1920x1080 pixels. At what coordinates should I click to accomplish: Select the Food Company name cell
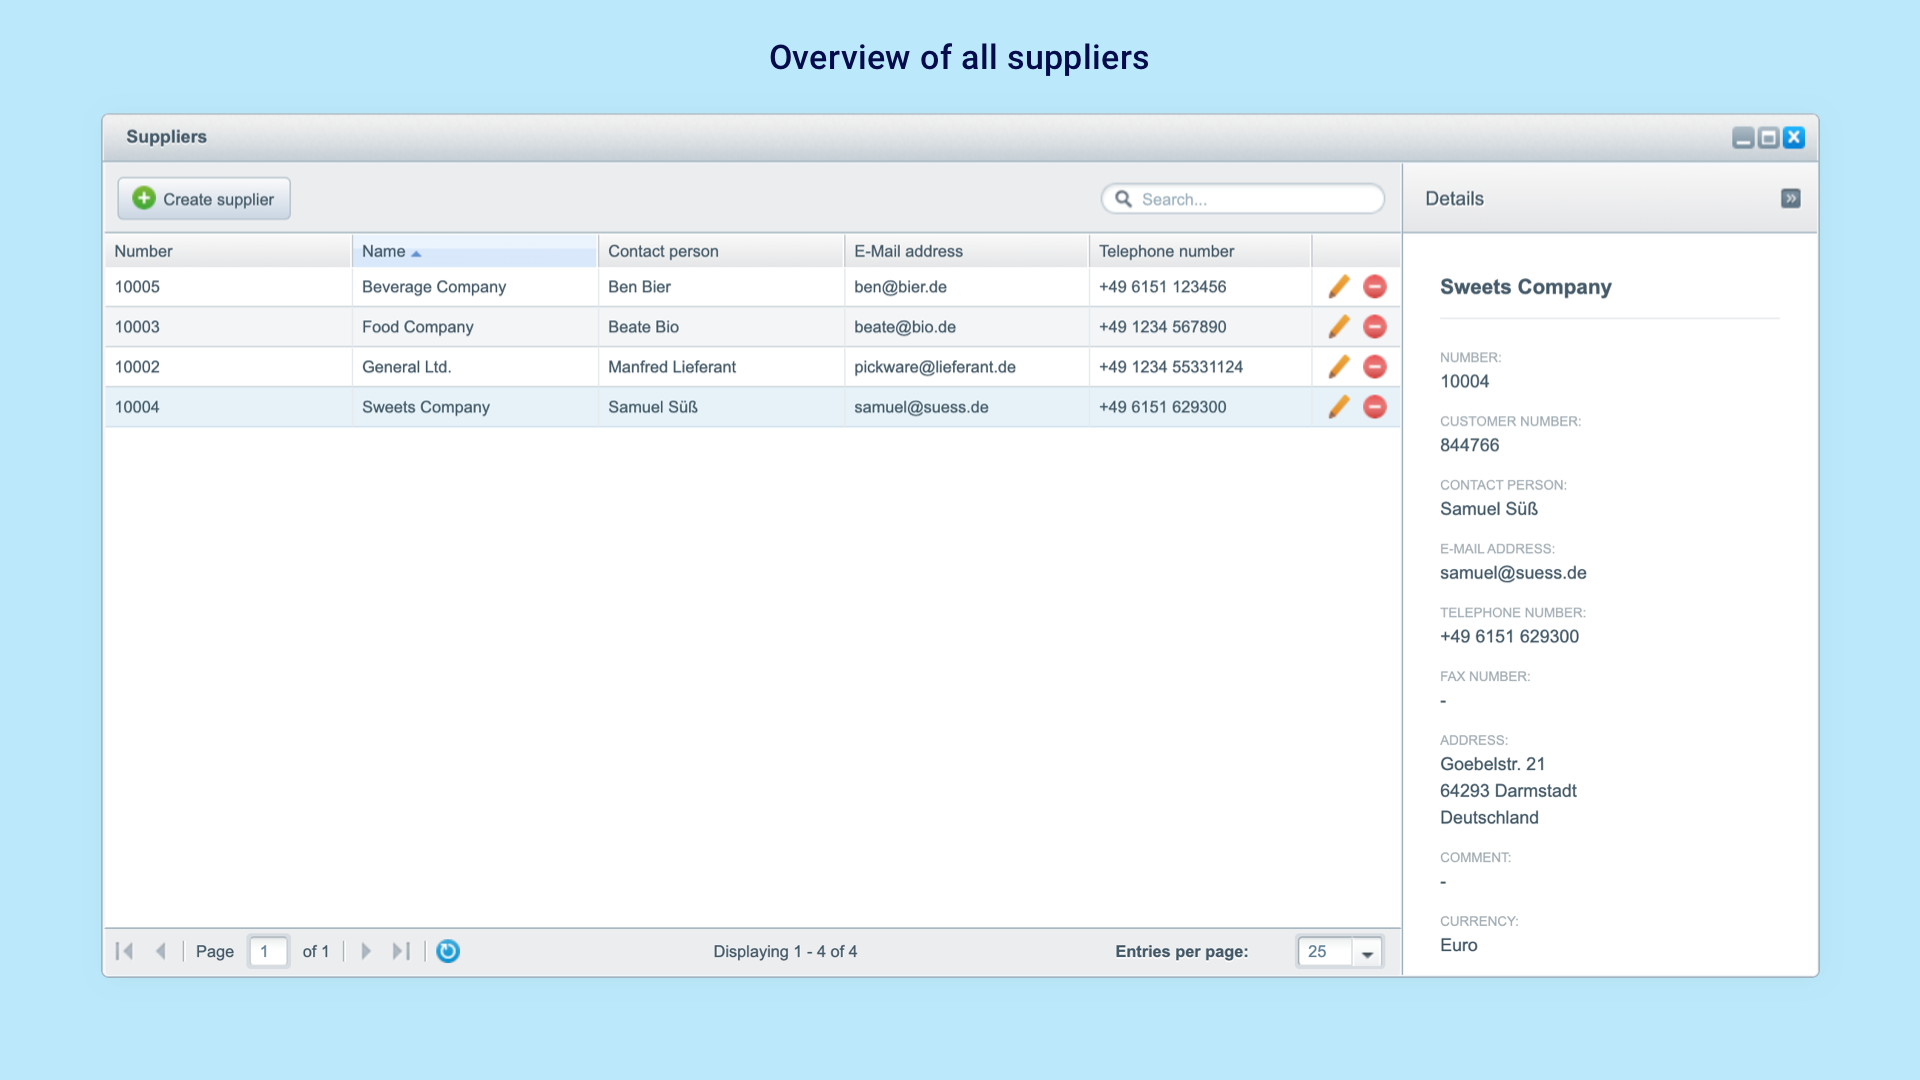click(x=474, y=327)
